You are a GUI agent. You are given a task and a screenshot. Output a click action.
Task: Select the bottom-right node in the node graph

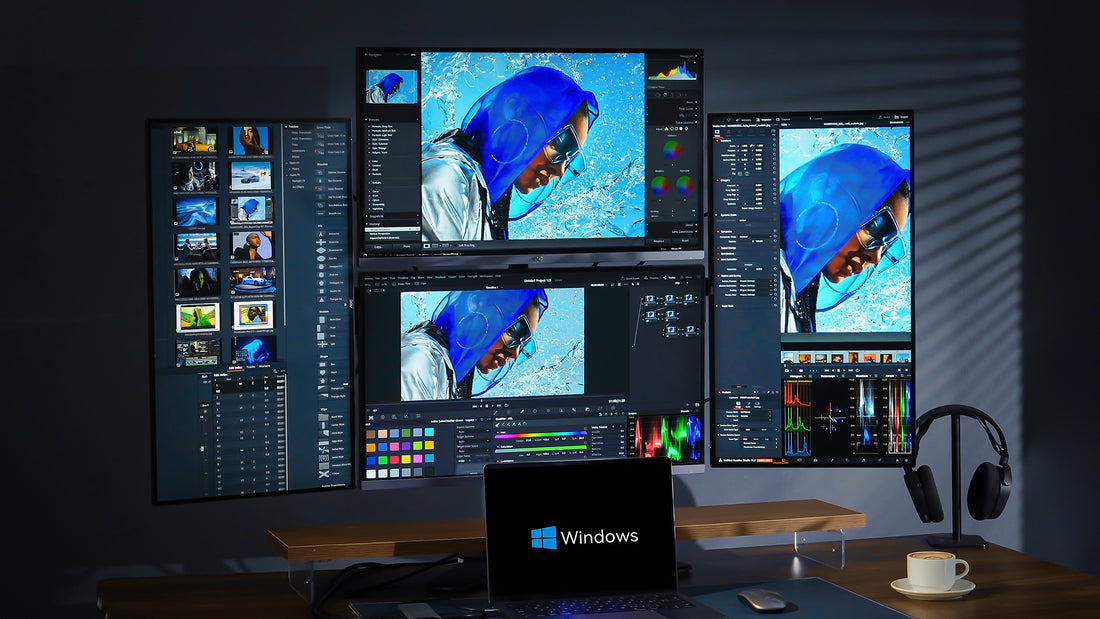click(x=689, y=330)
